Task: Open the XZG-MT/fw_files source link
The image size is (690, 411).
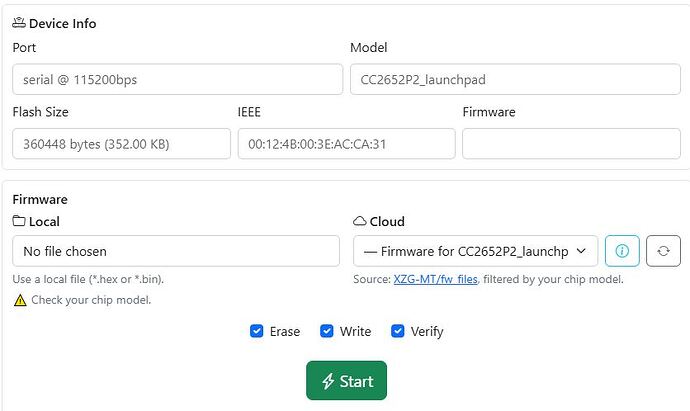Action: coord(435,279)
